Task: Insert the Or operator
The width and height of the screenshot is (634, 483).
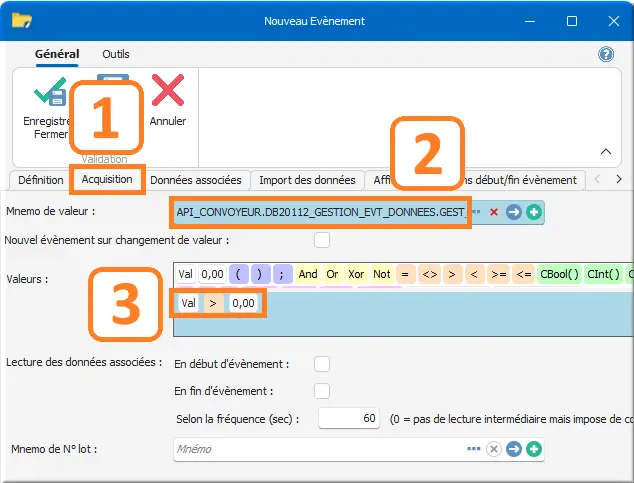Action: tap(332, 274)
